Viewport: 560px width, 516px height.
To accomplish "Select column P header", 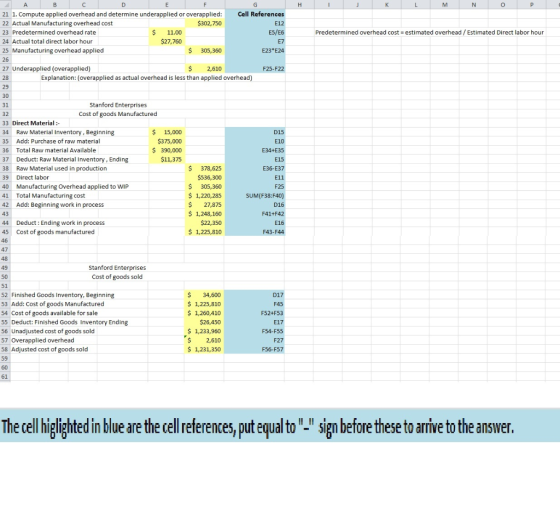I will [x=531, y=5].
